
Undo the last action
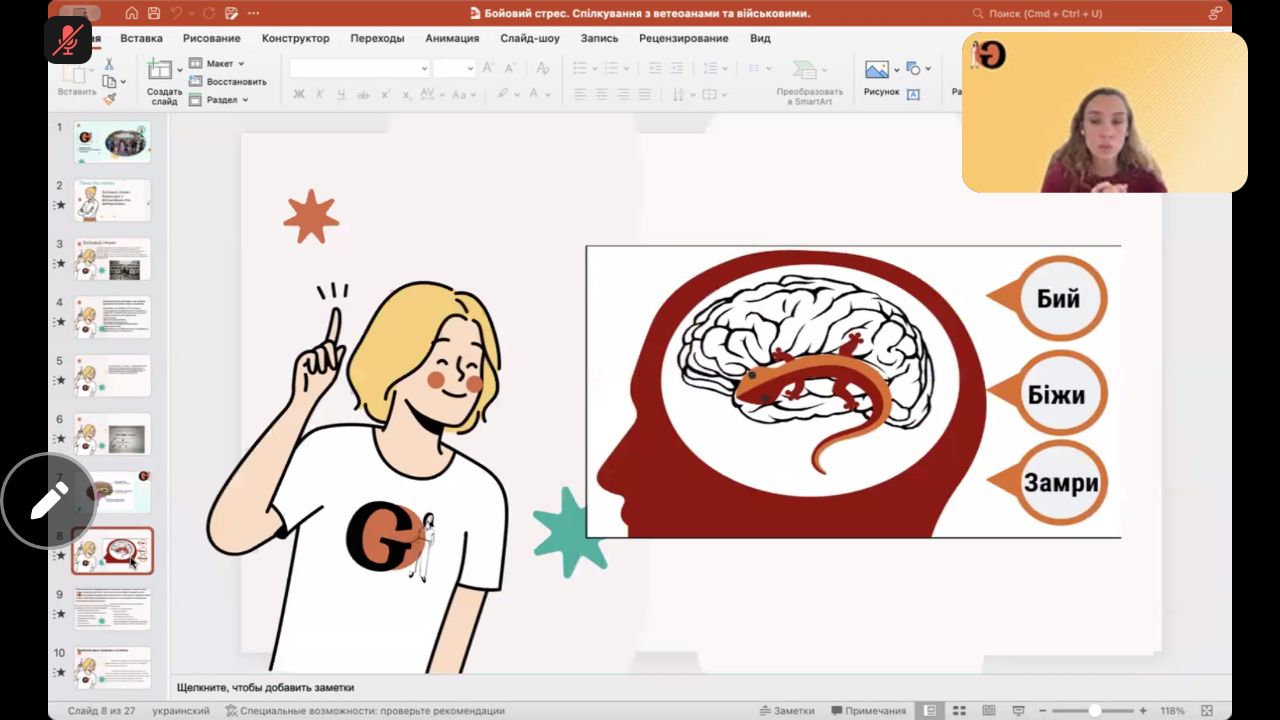(x=177, y=13)
